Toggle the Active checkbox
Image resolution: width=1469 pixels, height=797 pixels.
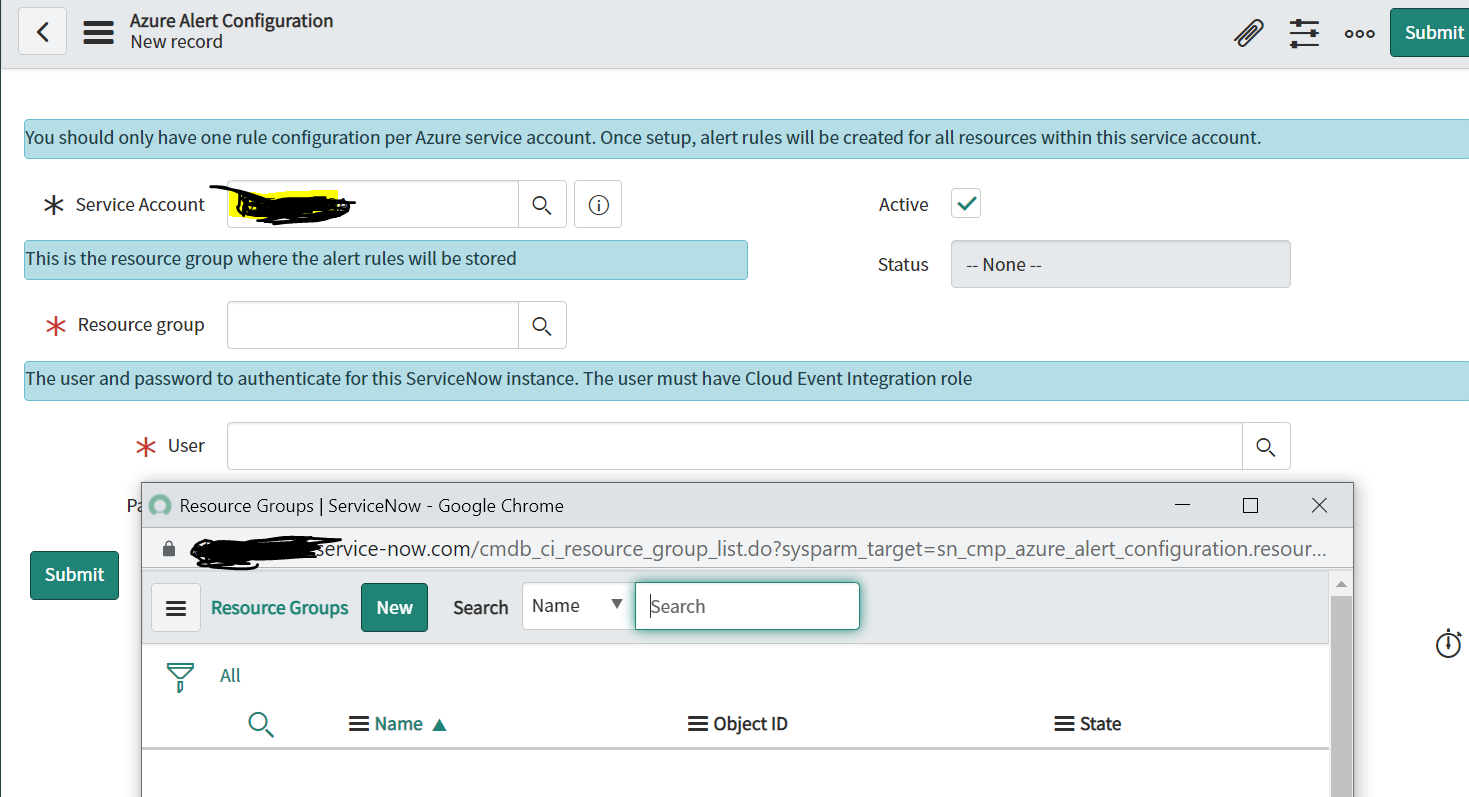966,203
